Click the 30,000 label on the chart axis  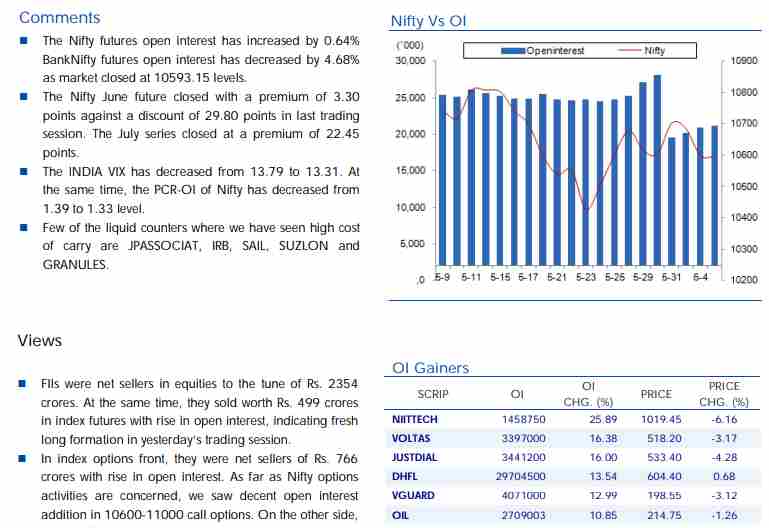[x=410, y=61]
